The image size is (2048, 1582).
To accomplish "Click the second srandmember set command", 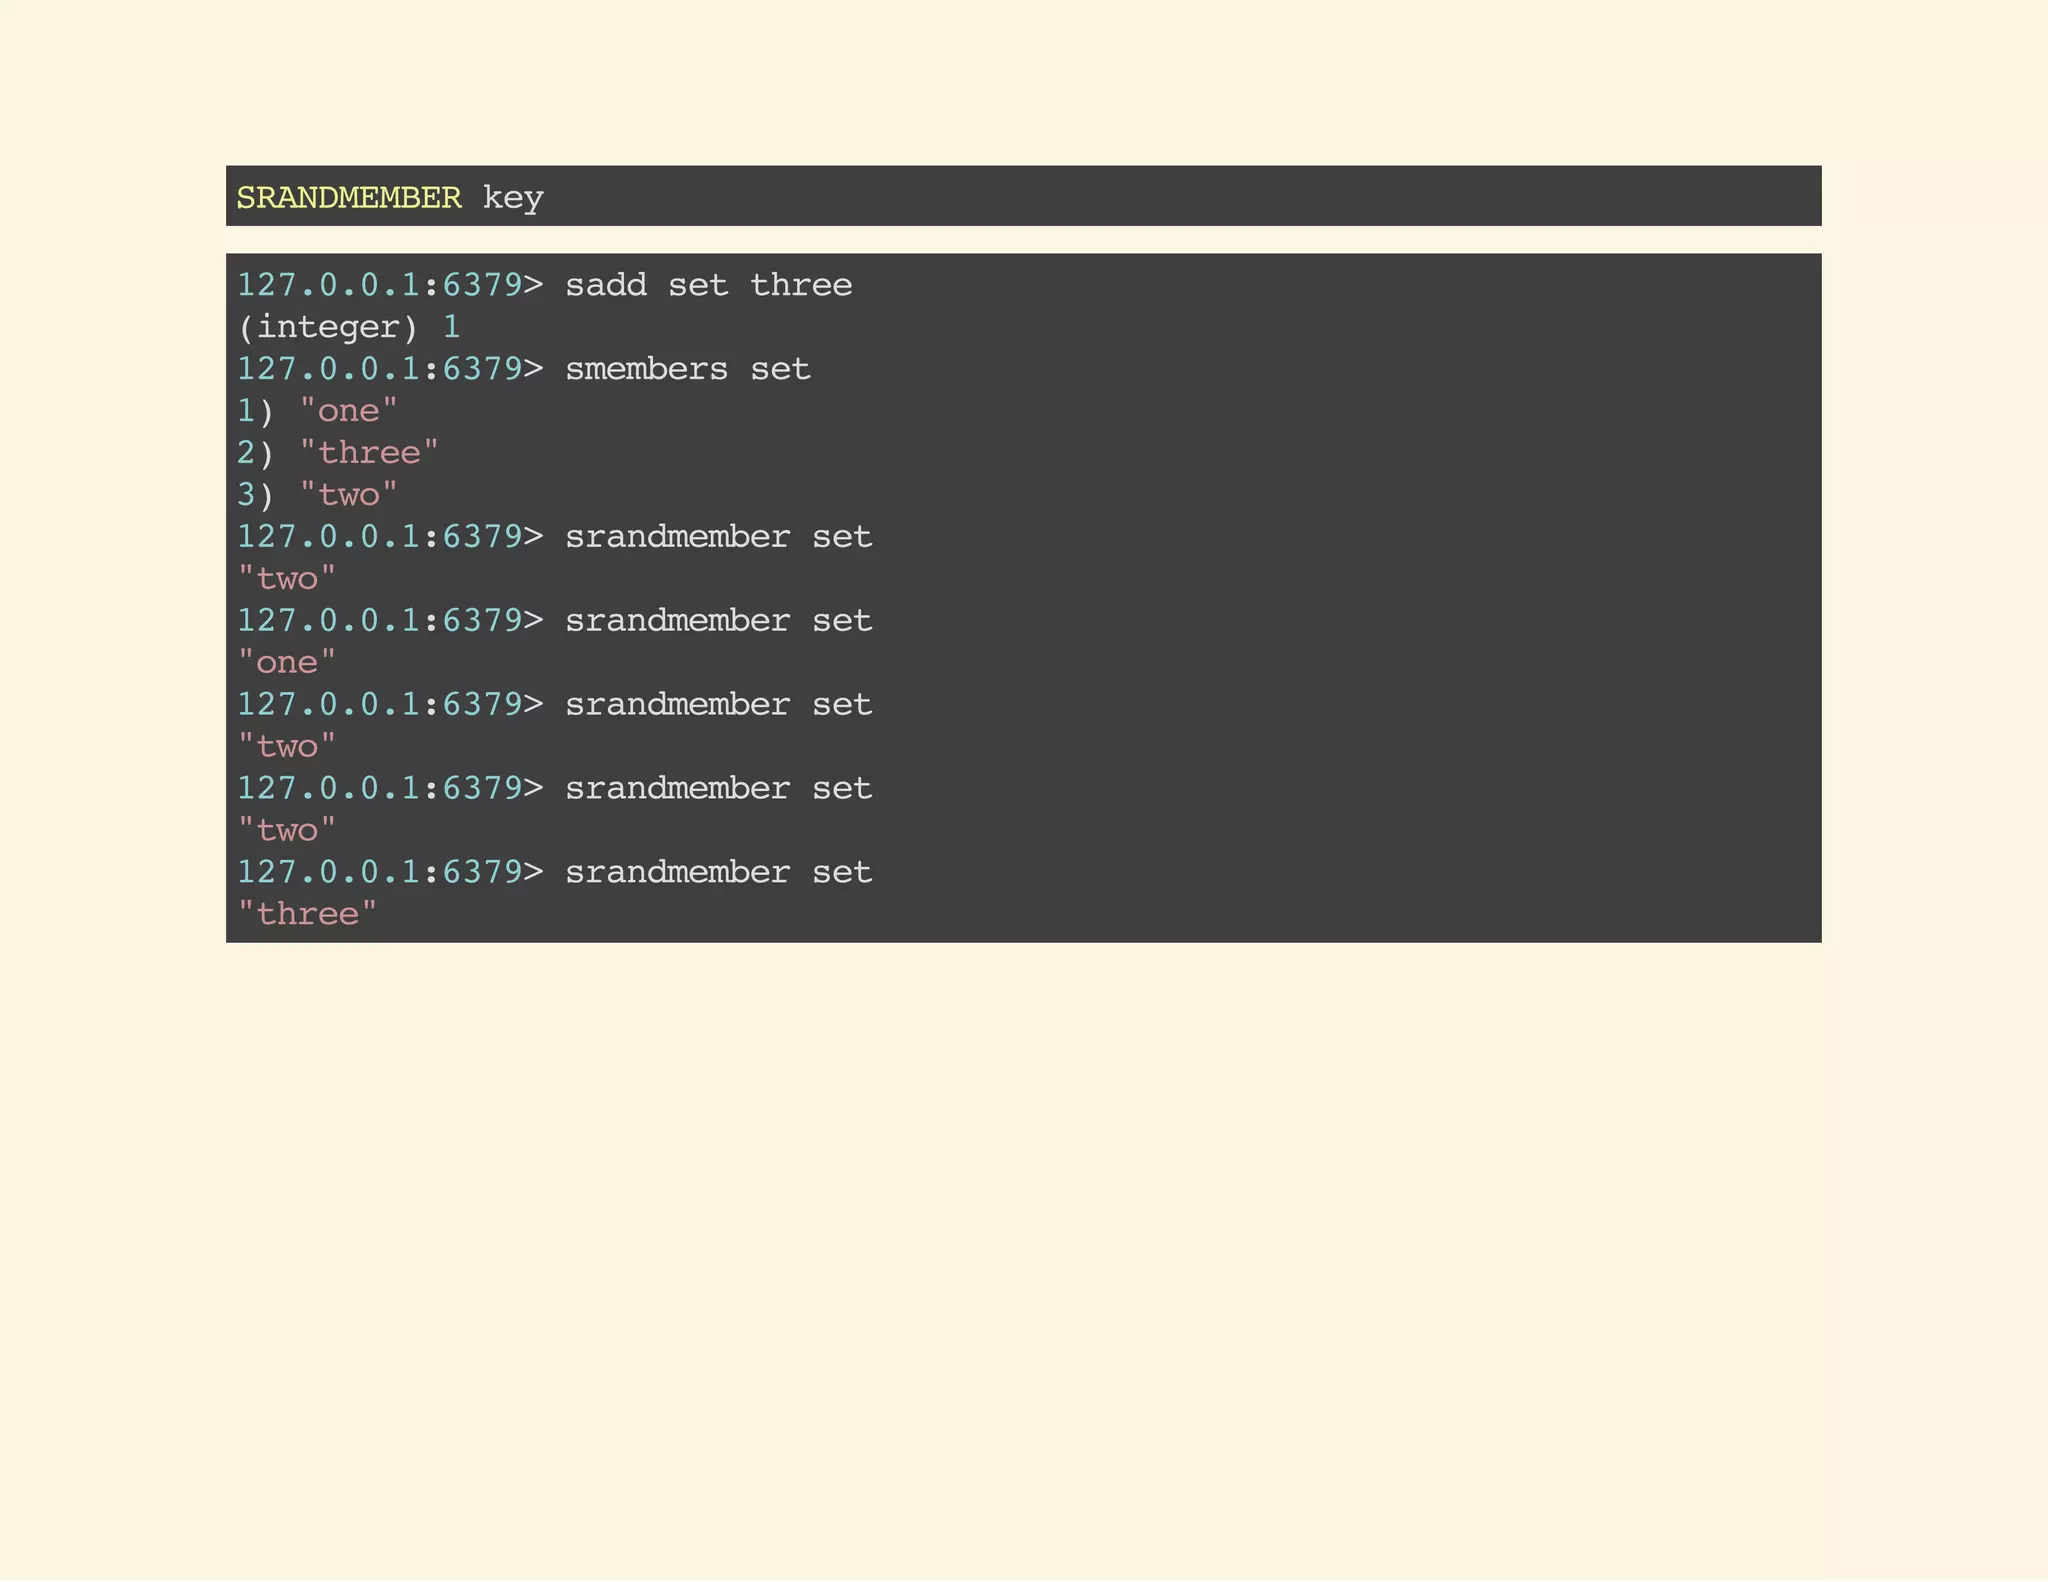I will tap(718, 621).
